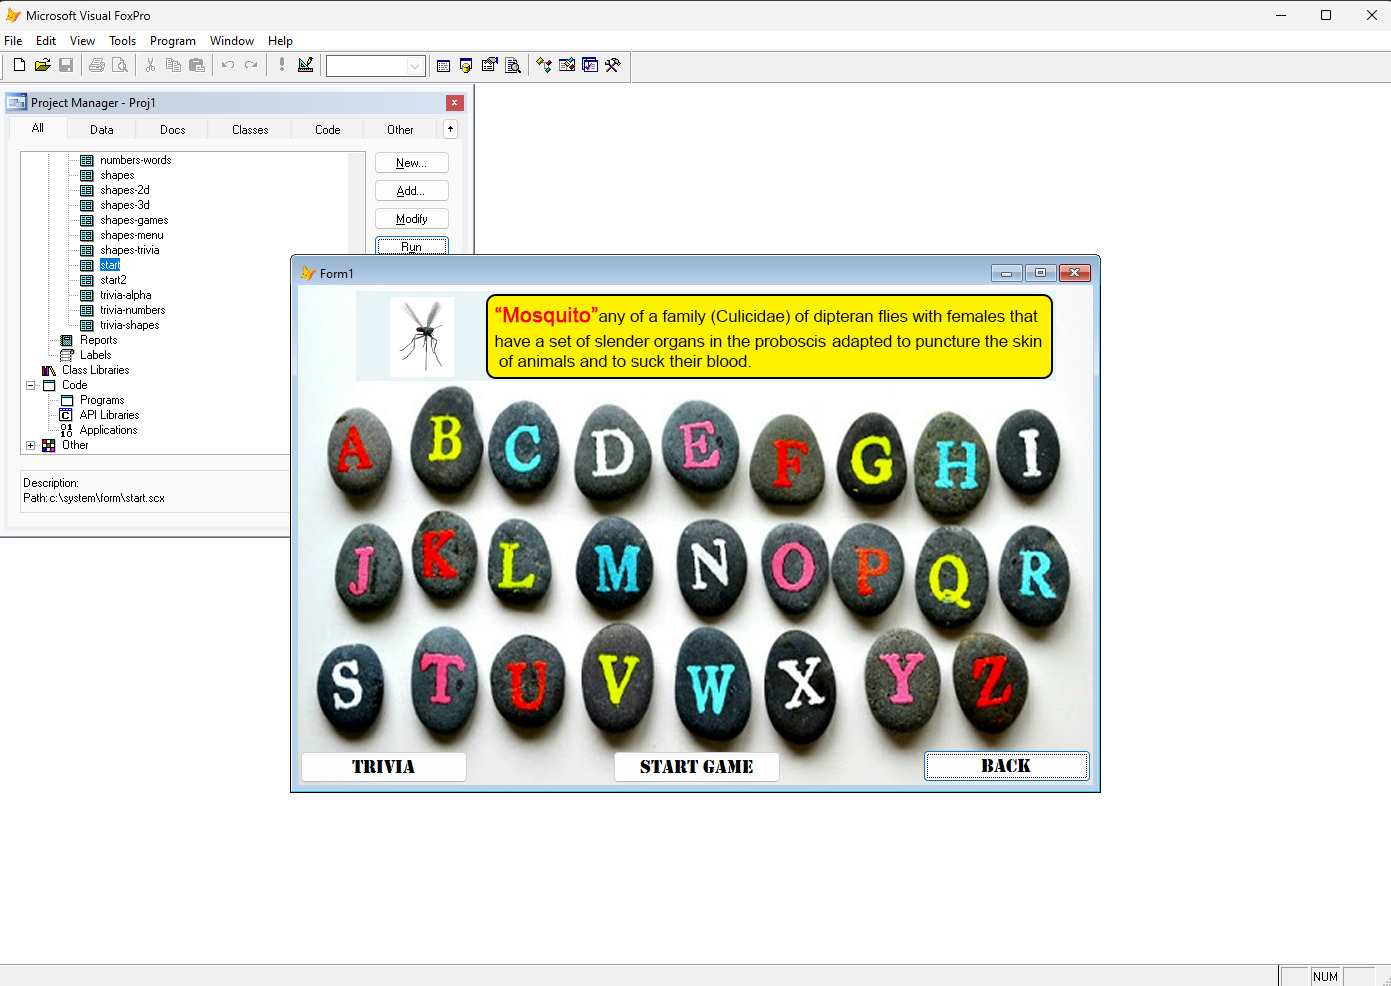1391x986 pixels.
Task: Open the Data Session window icon
Action: pyautogui.click(x=466, y=65)
